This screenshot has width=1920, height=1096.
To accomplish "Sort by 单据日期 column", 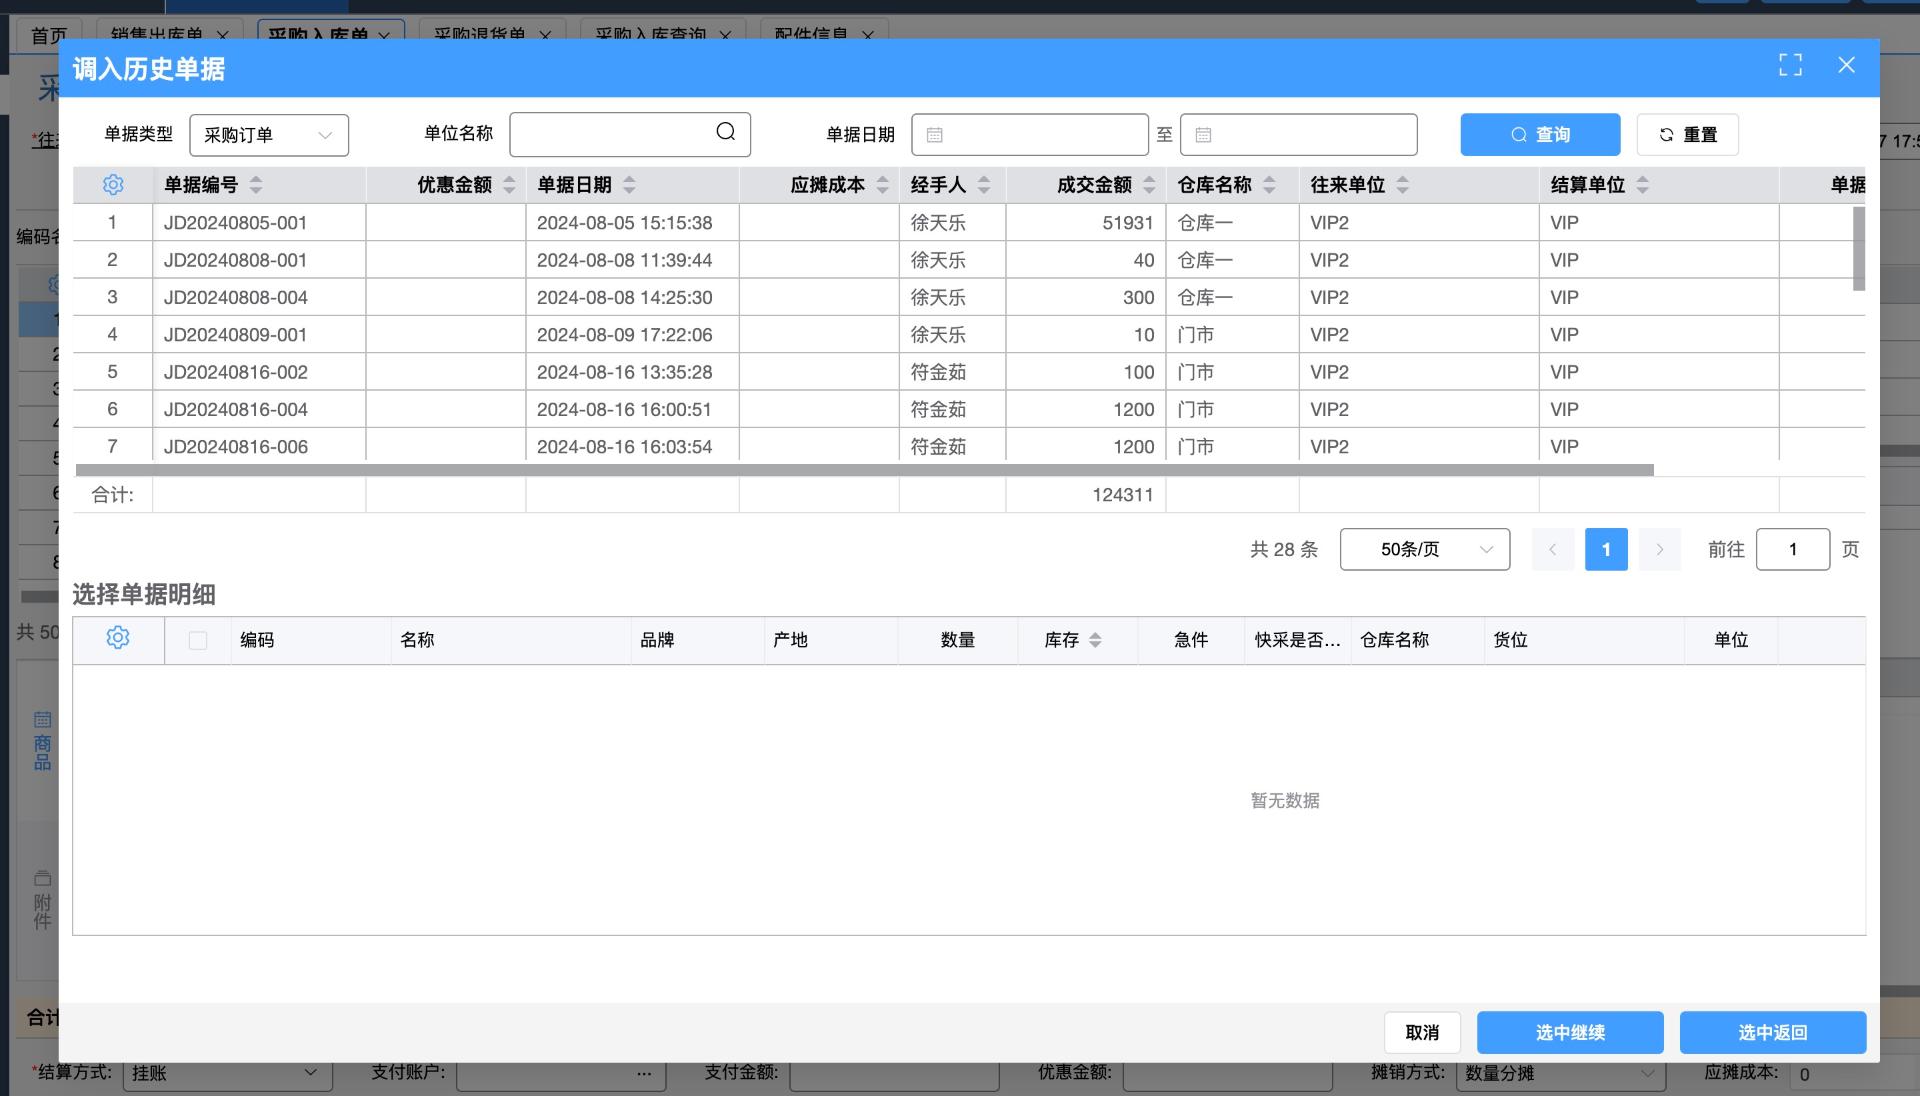I will tap(629, 185).
